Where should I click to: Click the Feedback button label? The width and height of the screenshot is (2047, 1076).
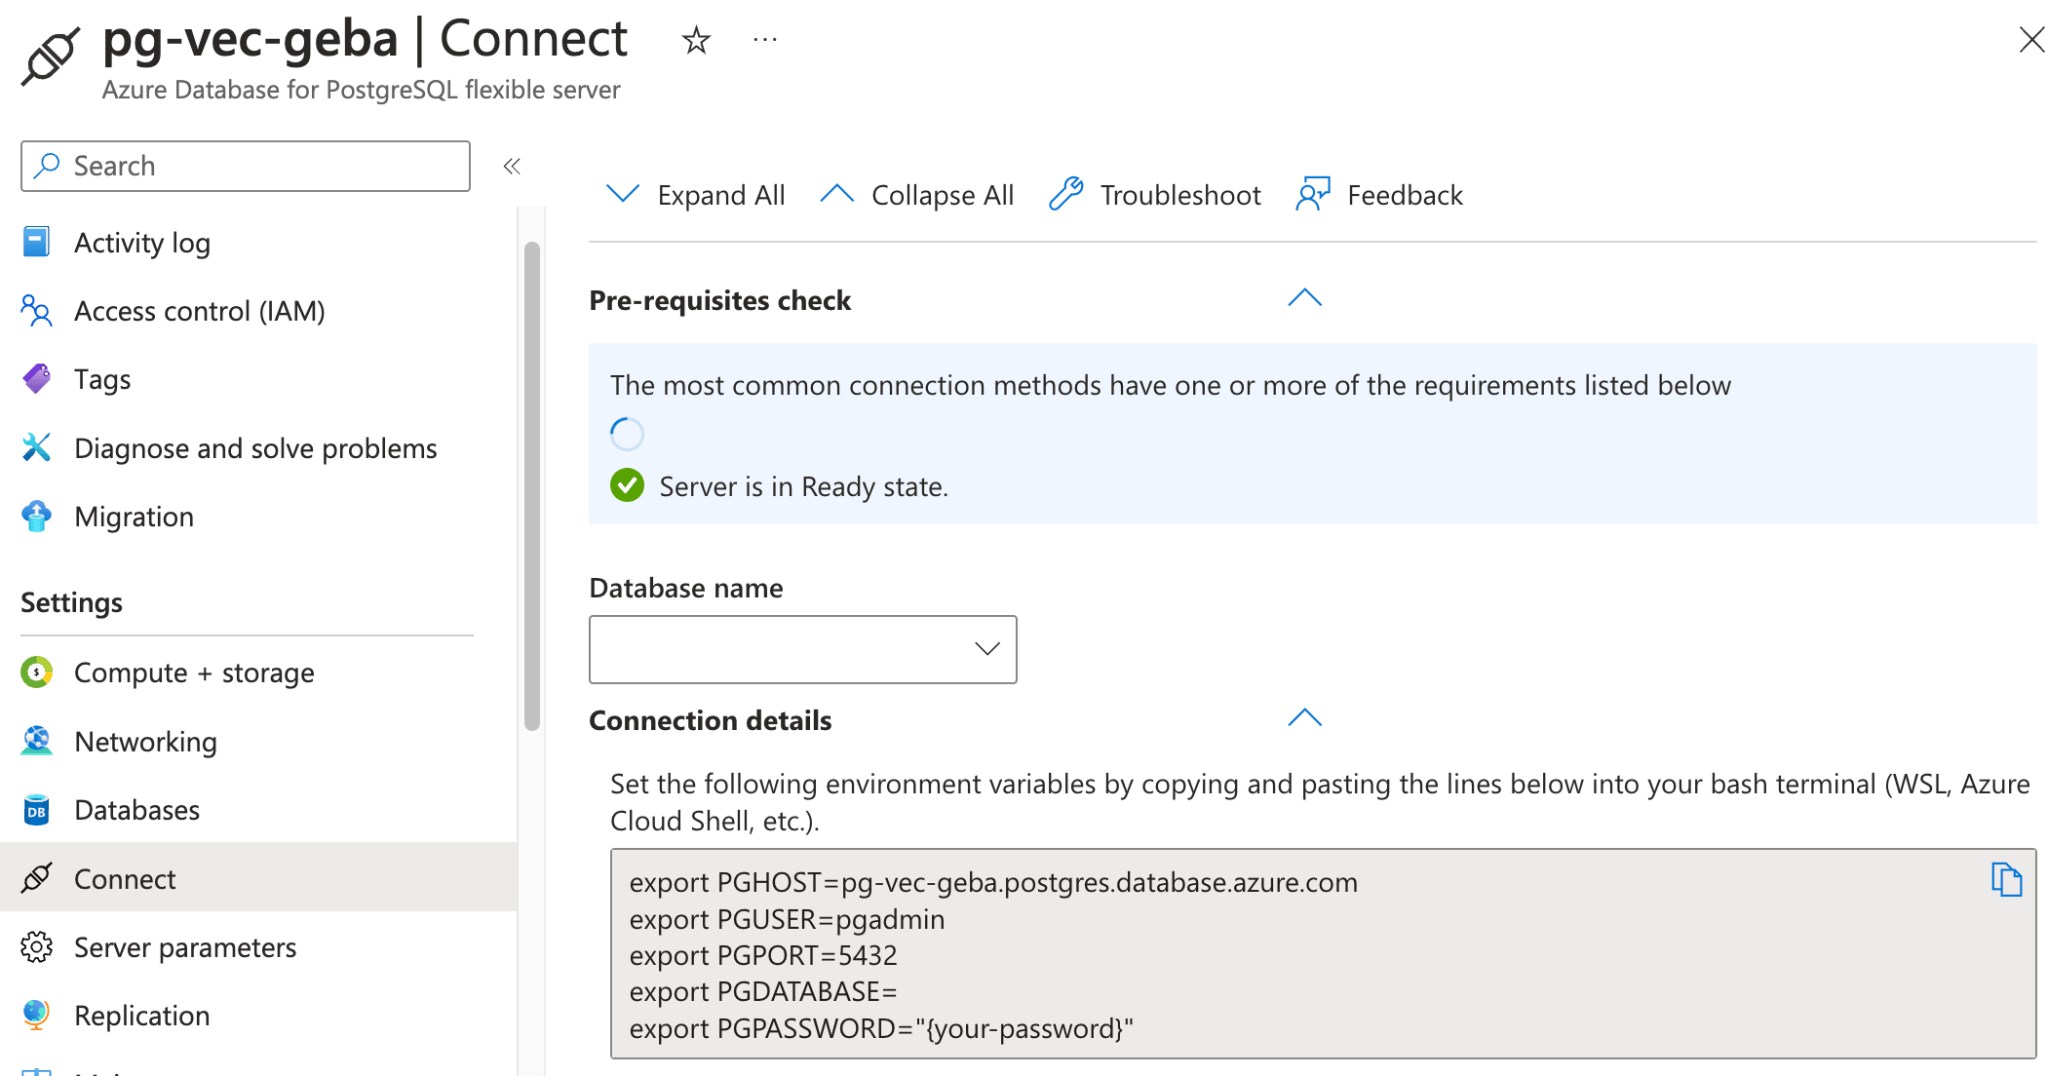[x=1404, y=195]
